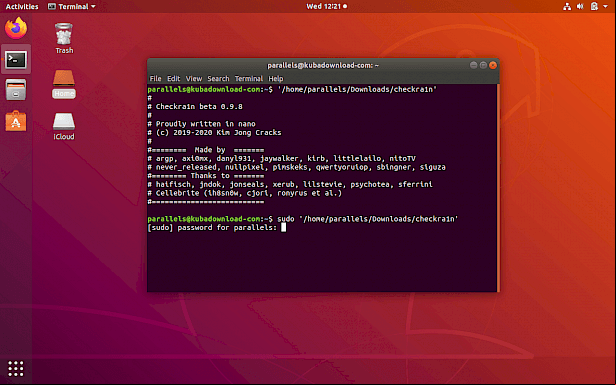The width and height of the screenshot is (616, 385).
Task: Click line starting with 'haifisch, jndok'
Action: tap(290, 184)
